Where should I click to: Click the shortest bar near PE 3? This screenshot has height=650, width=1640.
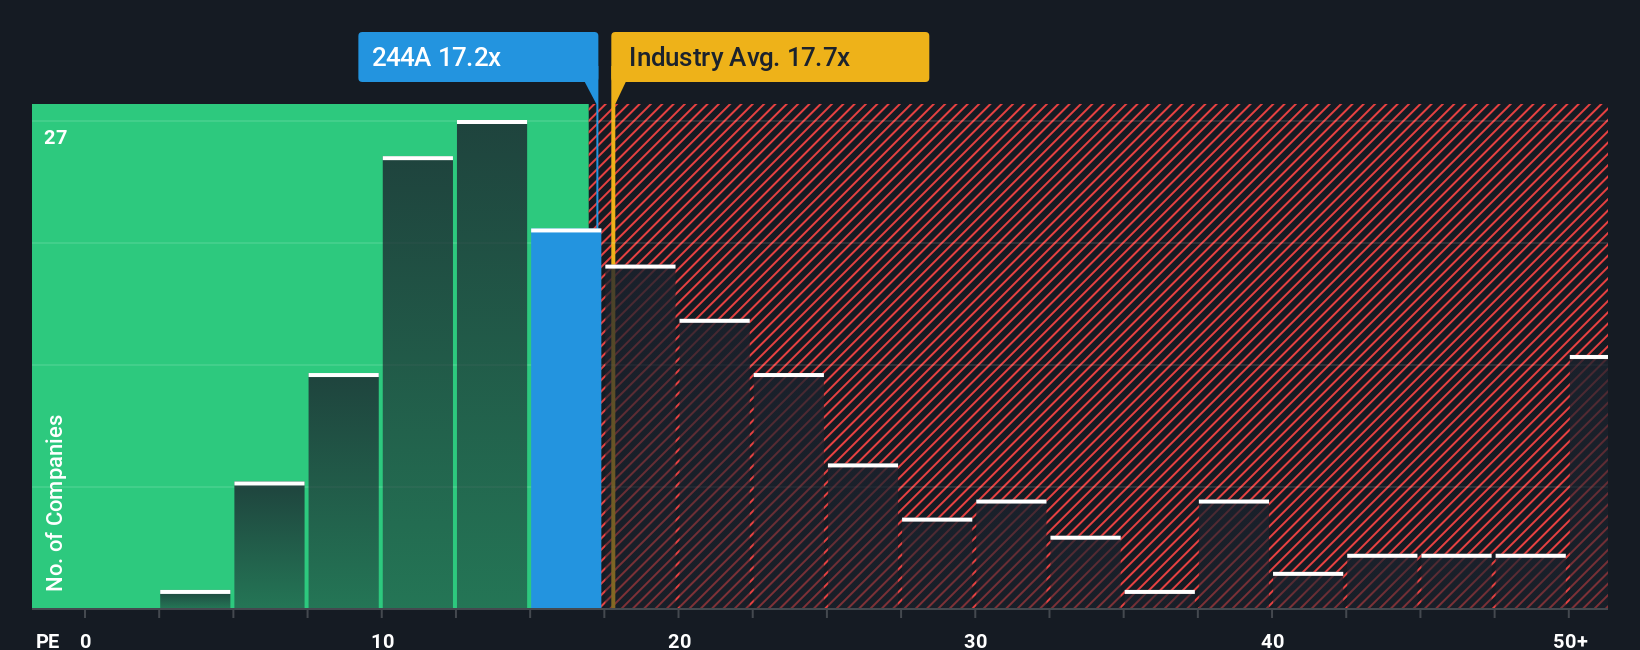[195, 599]
